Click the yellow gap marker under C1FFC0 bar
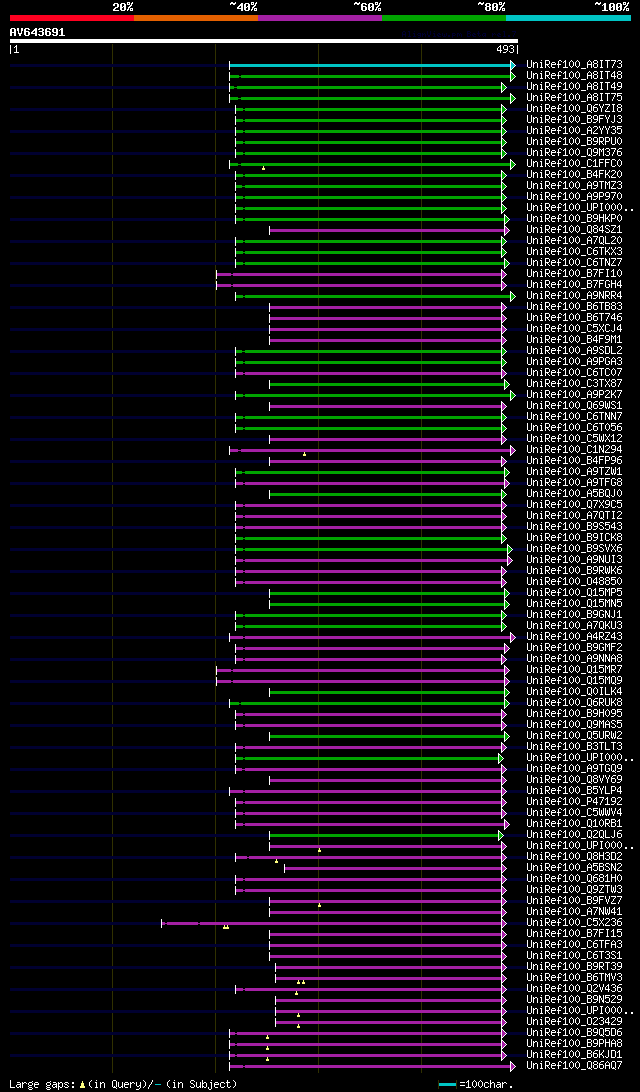Viewport: 640px width, 1092px height. point(263,168)
